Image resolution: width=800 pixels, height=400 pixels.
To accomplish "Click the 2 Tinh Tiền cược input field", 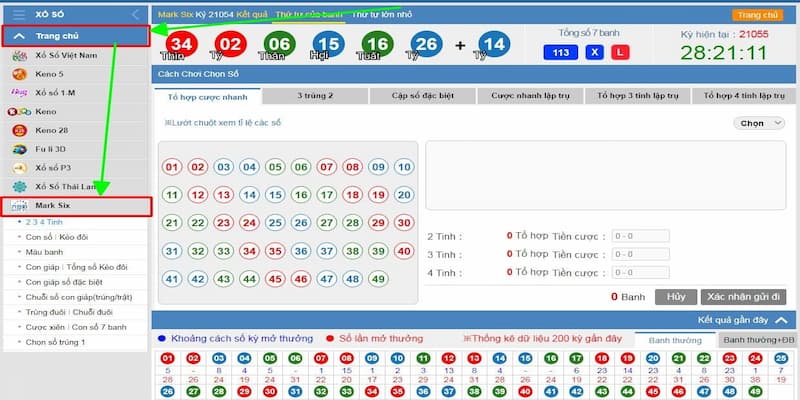I will [640, 237].
